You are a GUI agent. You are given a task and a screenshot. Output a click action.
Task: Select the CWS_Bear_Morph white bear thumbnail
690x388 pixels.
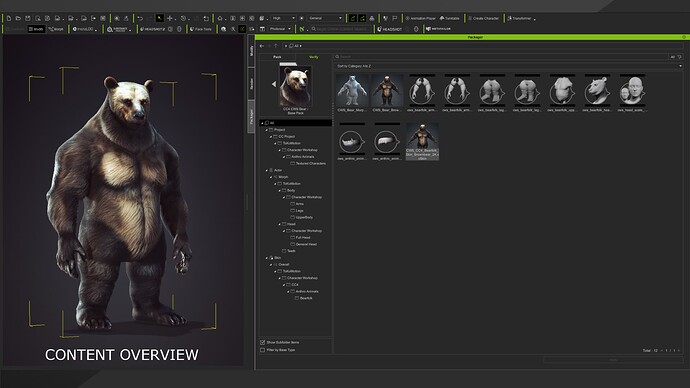352,91
